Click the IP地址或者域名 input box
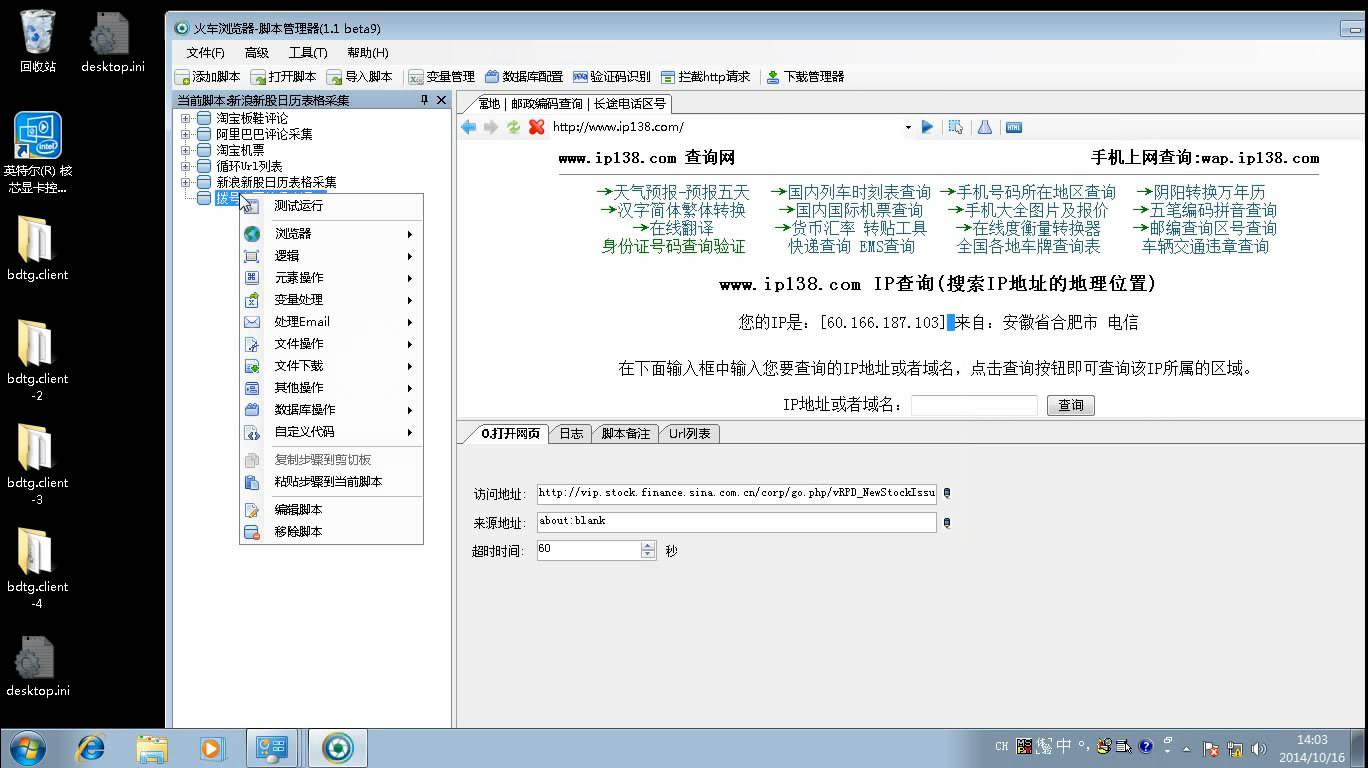Viewport: 1368px width, 768px height. [x=974, y=405]
